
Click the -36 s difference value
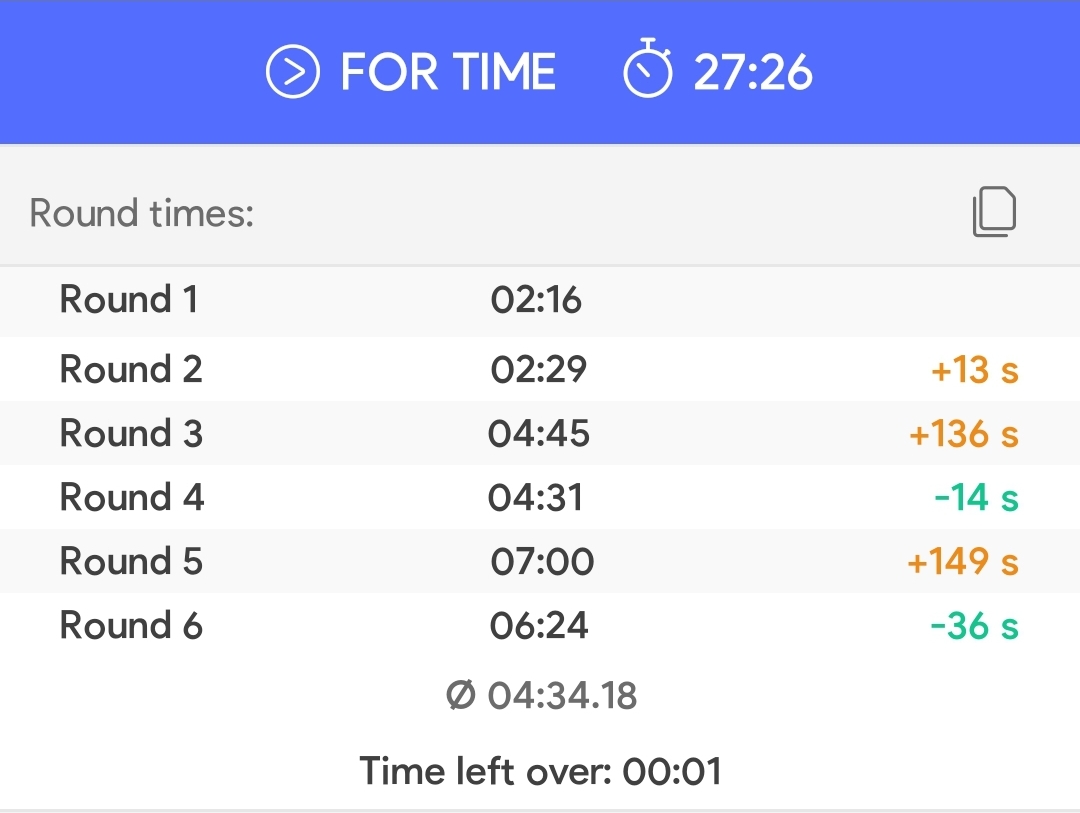click(x=975, y=626)
